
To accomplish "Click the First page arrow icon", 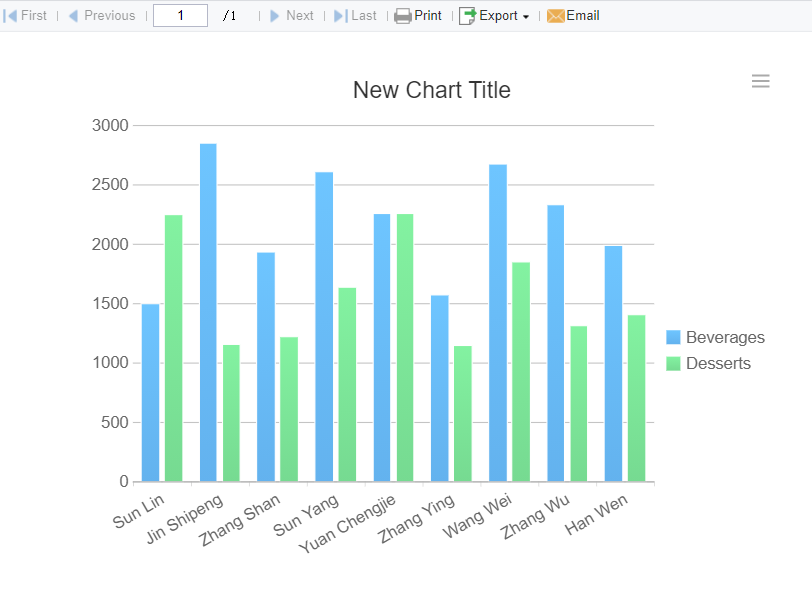I will (10, 16).
